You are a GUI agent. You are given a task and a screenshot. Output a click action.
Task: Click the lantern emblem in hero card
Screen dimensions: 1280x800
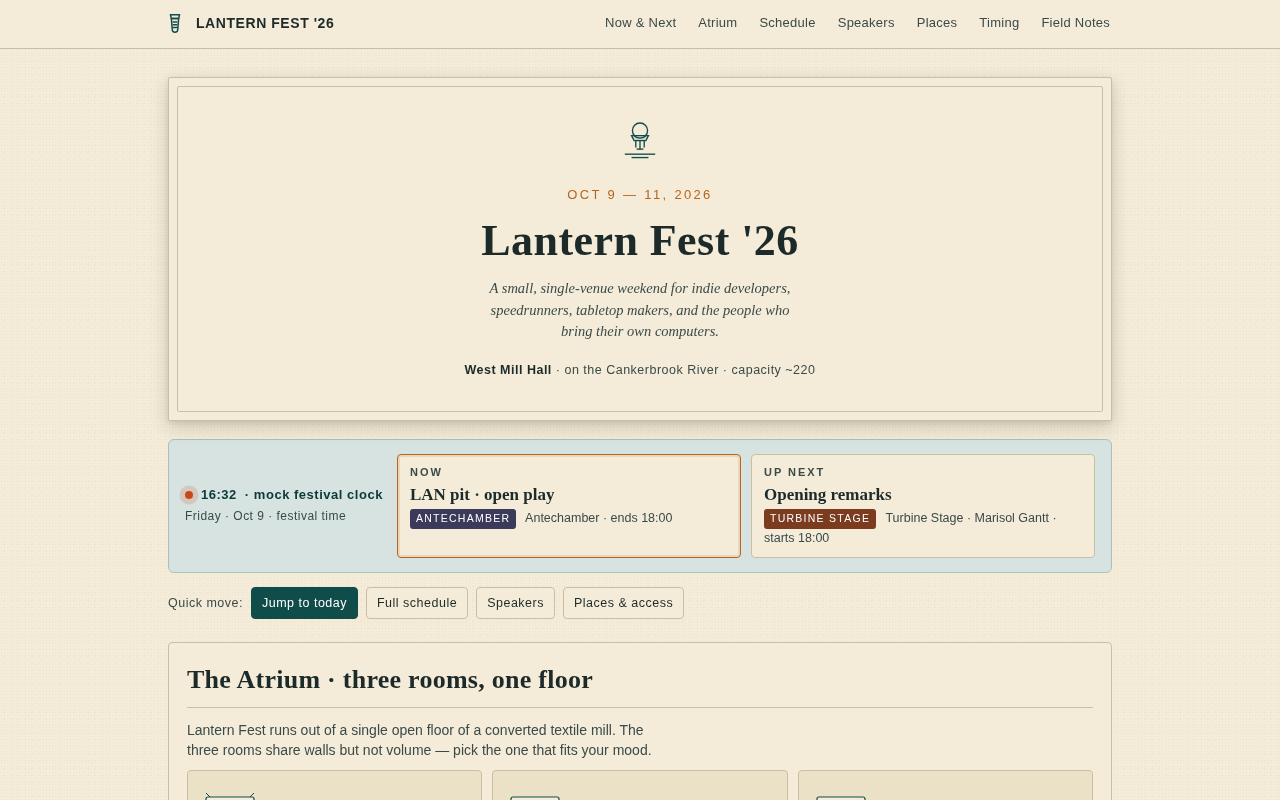click(640, 141)
